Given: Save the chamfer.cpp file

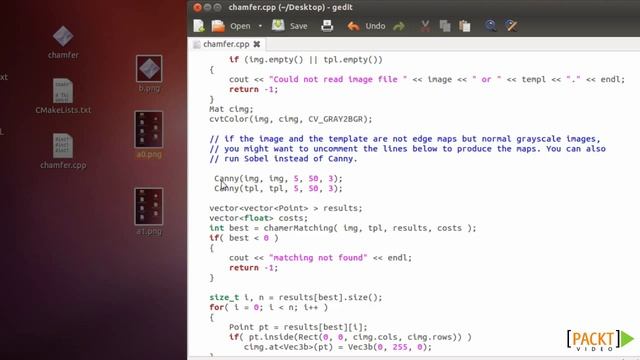Looking at the screenshot, I should click(x=289, y=26).
